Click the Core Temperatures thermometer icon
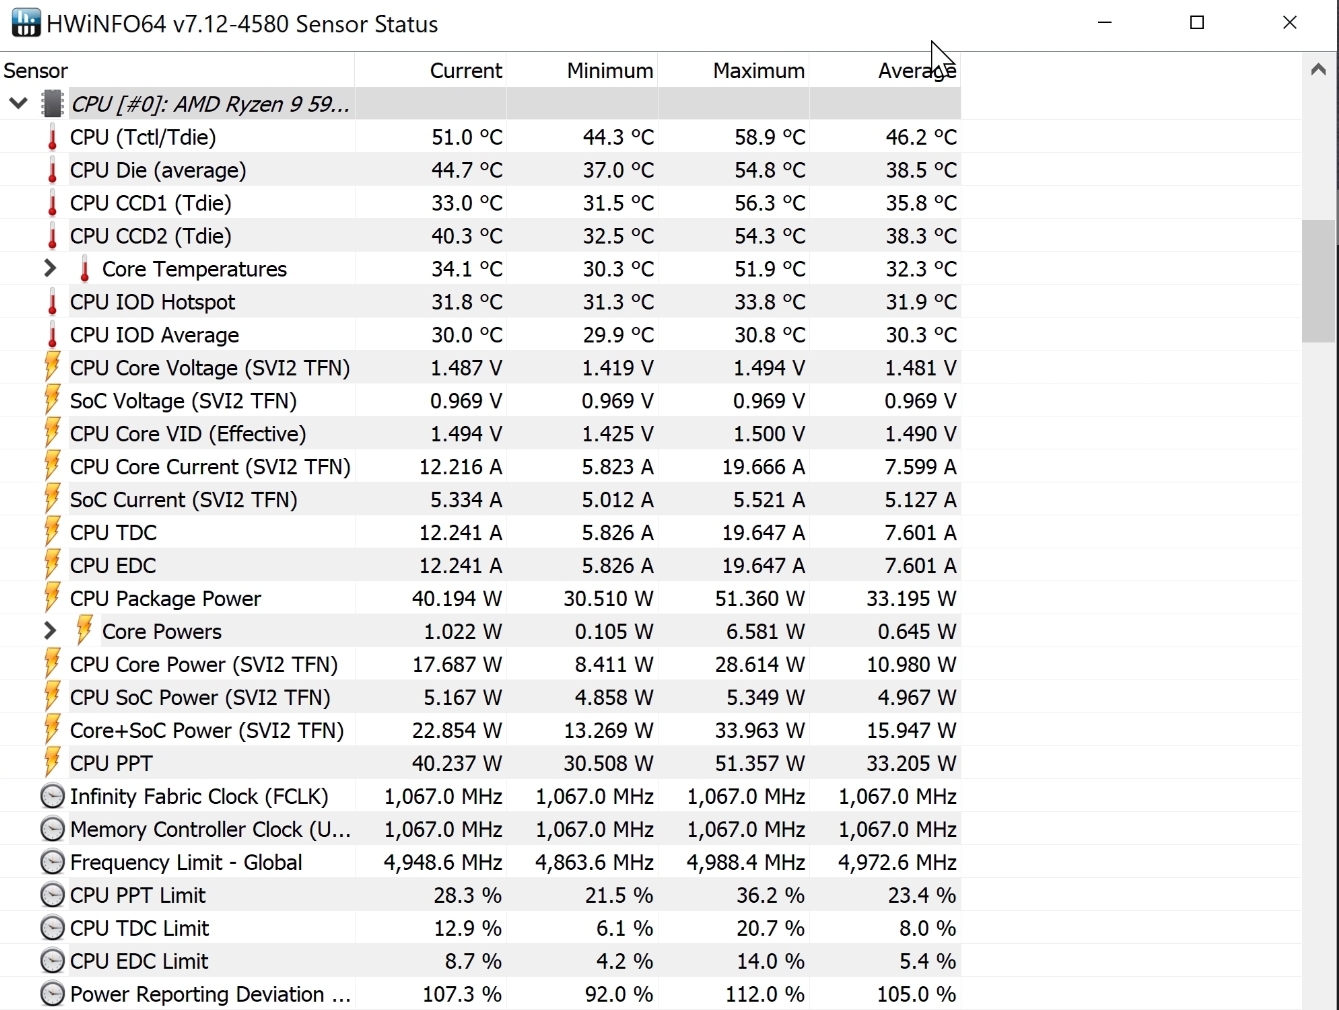 click(85, 270)
